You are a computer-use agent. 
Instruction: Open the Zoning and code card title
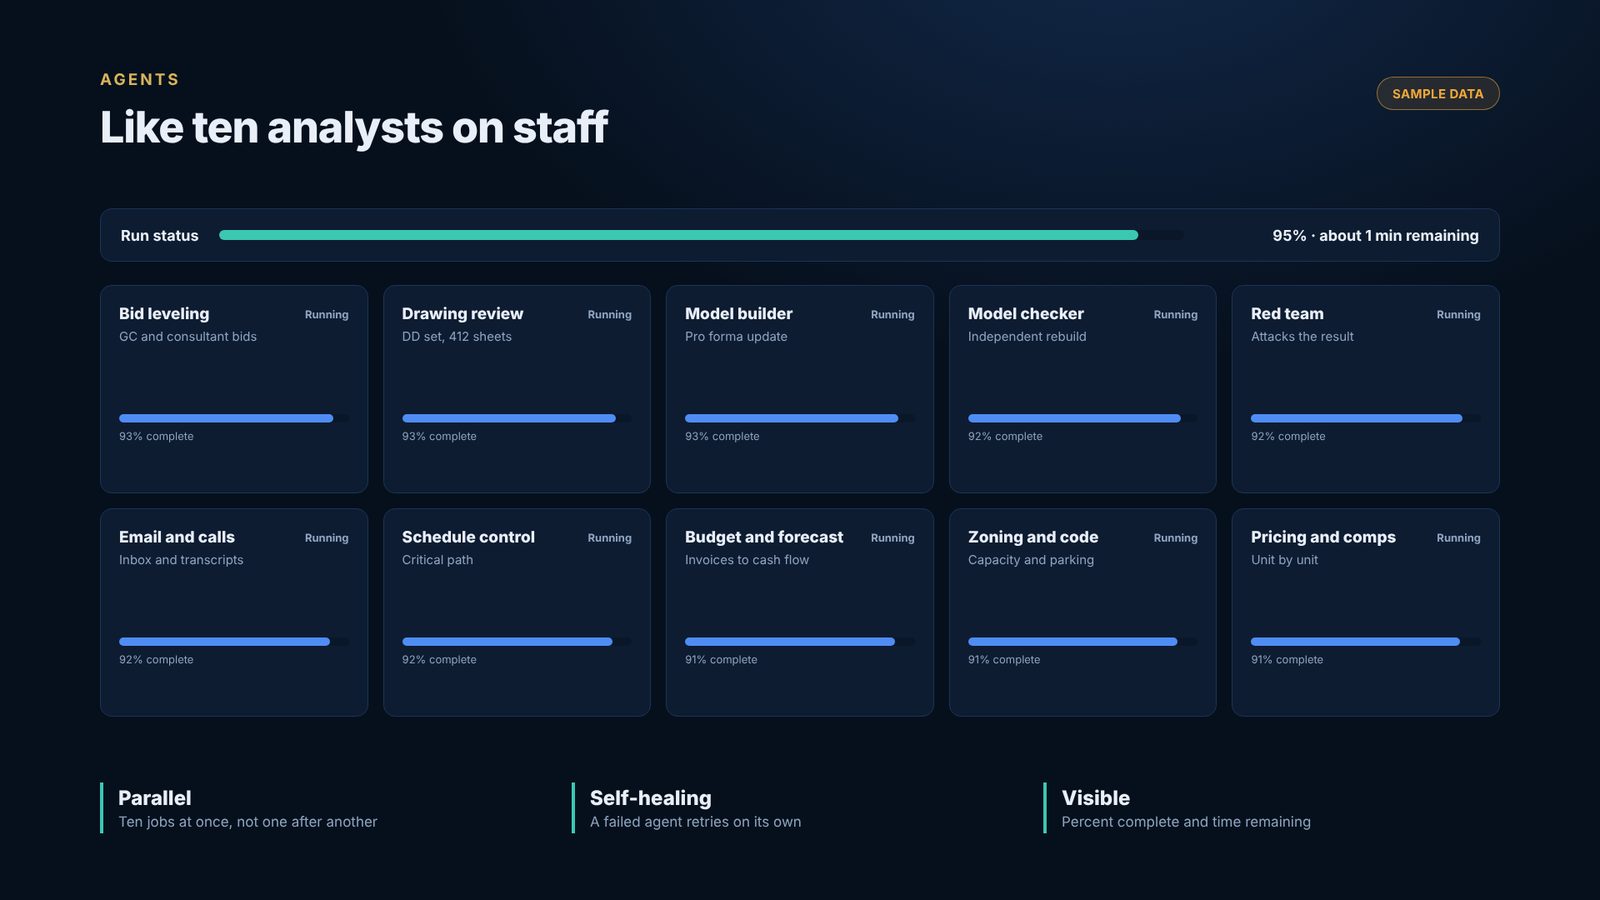tap(1033, 537)
